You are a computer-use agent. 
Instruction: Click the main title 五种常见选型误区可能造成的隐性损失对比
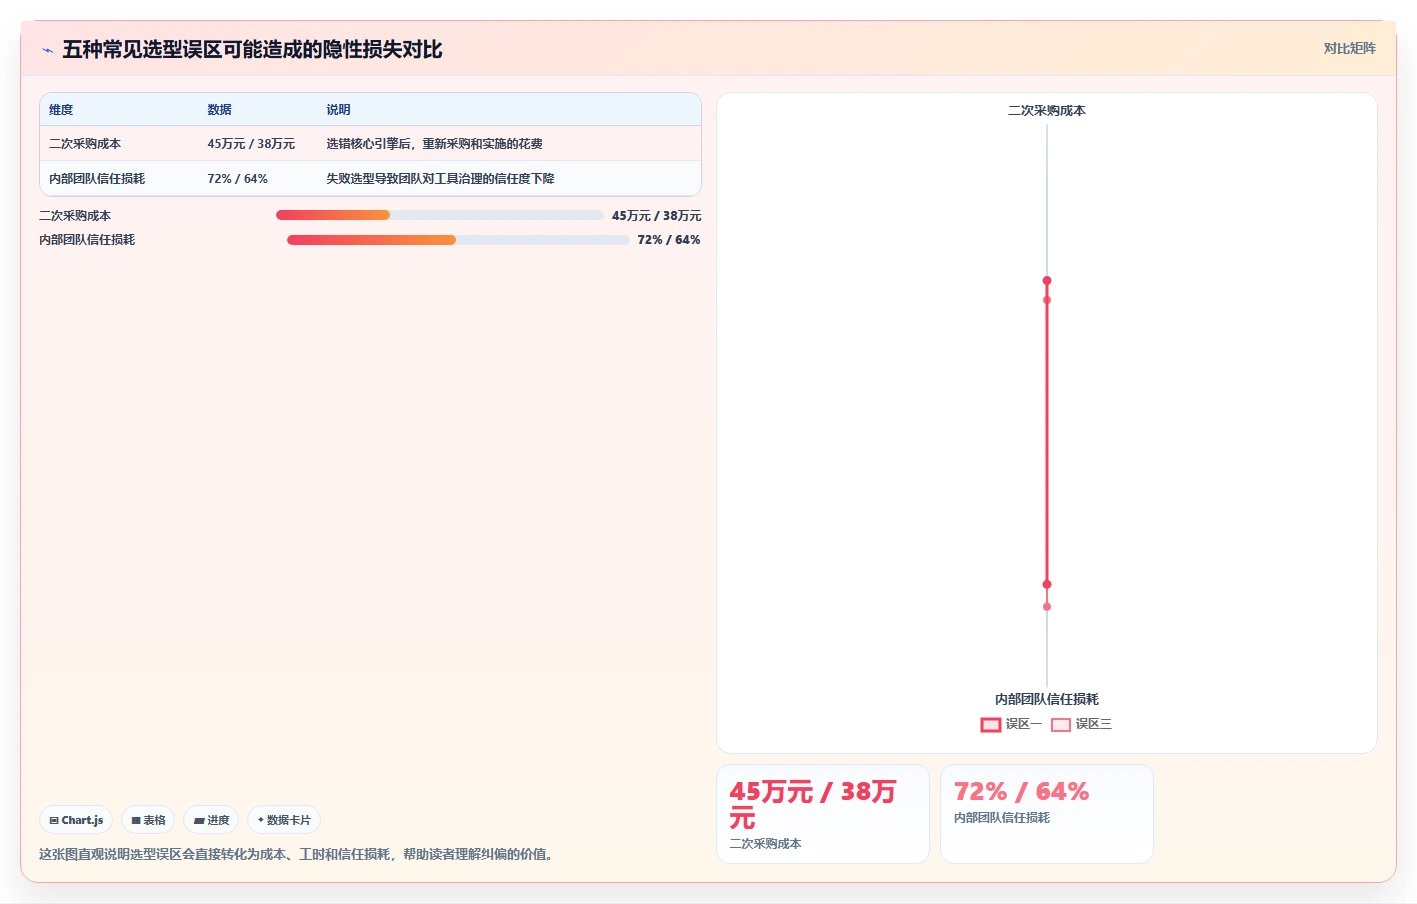pyautogui.click(x=252, y=50)
